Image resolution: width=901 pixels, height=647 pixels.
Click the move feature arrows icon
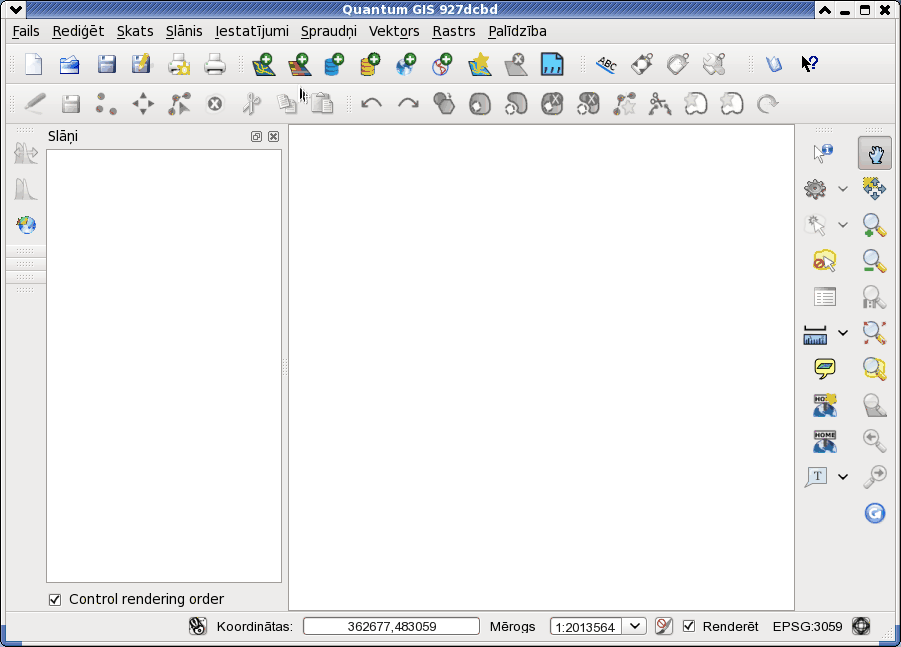pyautogui.click(x=143, y=104)
